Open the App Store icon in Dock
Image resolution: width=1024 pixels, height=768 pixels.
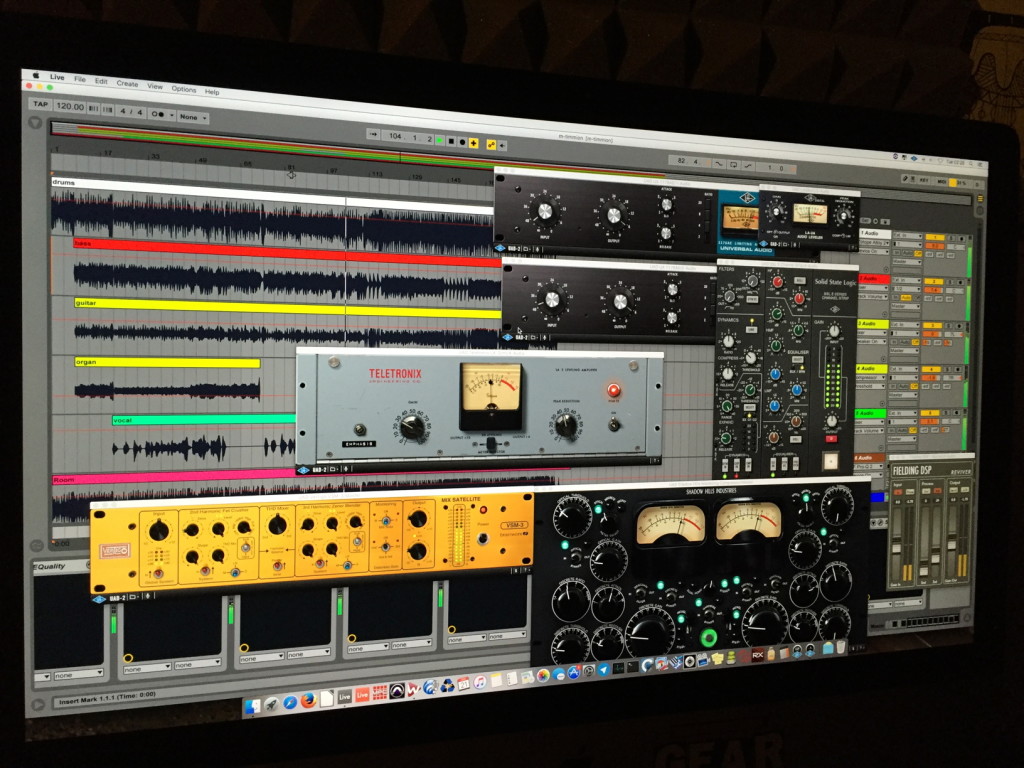574,672
